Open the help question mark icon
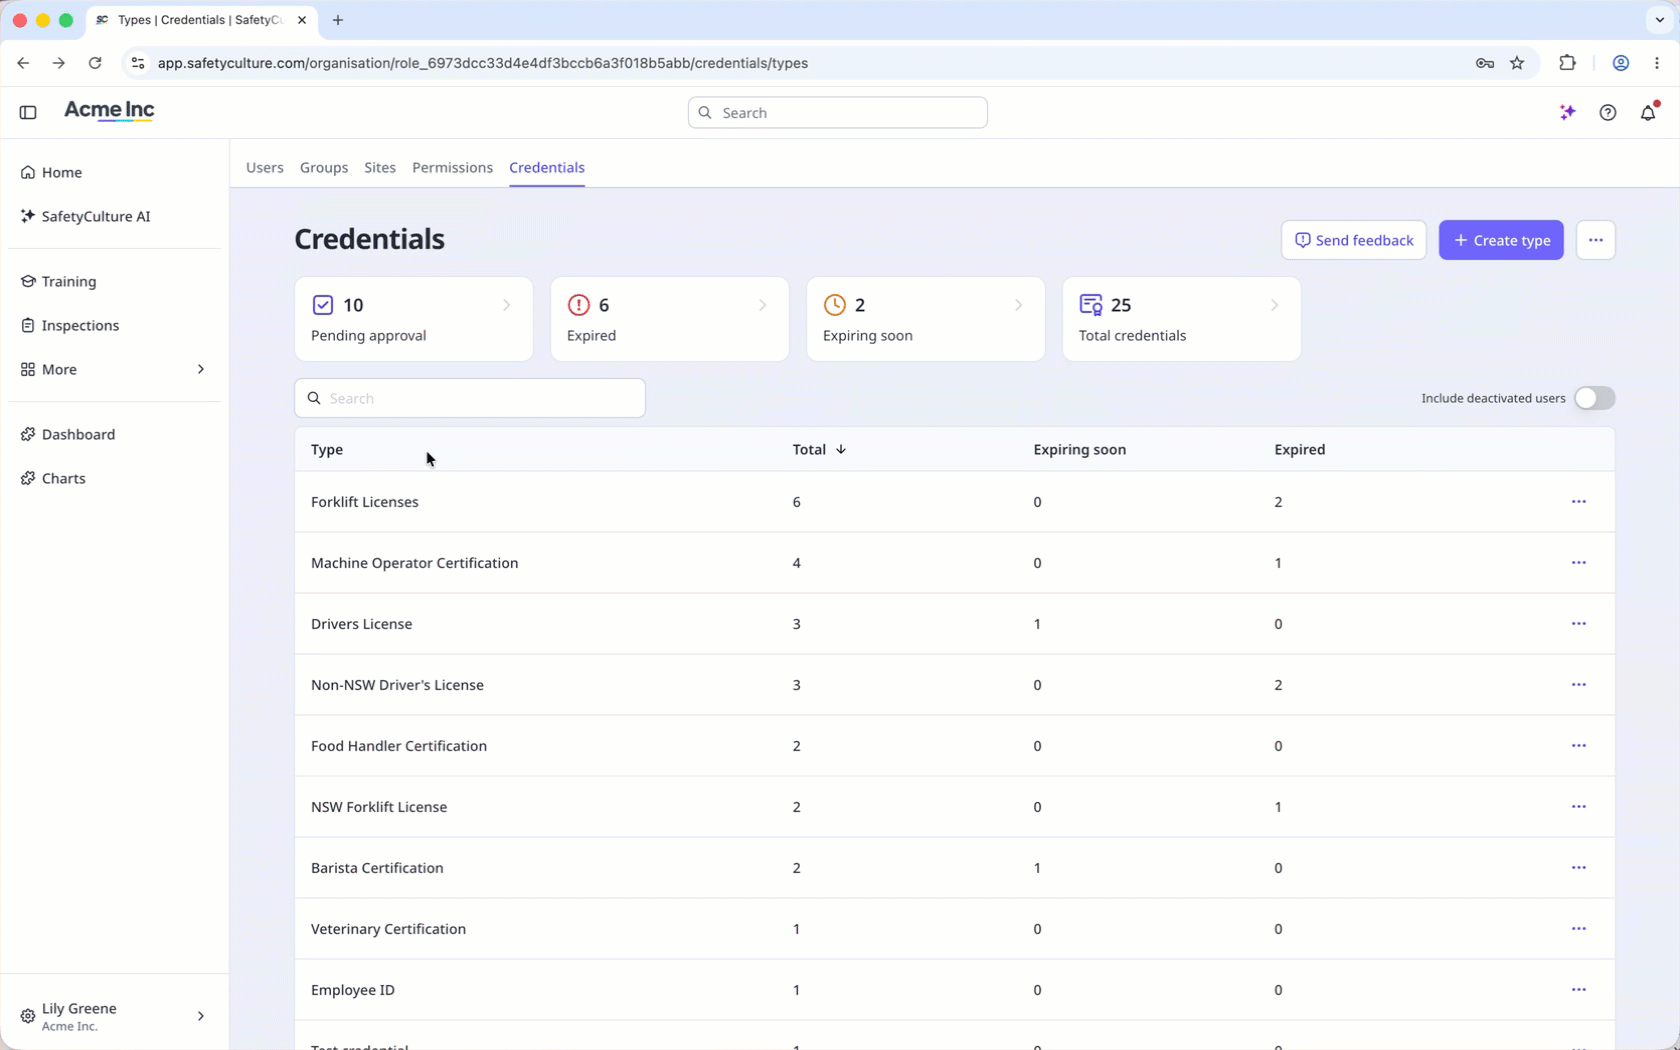1680x1050 pixels. pos(1608,113)
